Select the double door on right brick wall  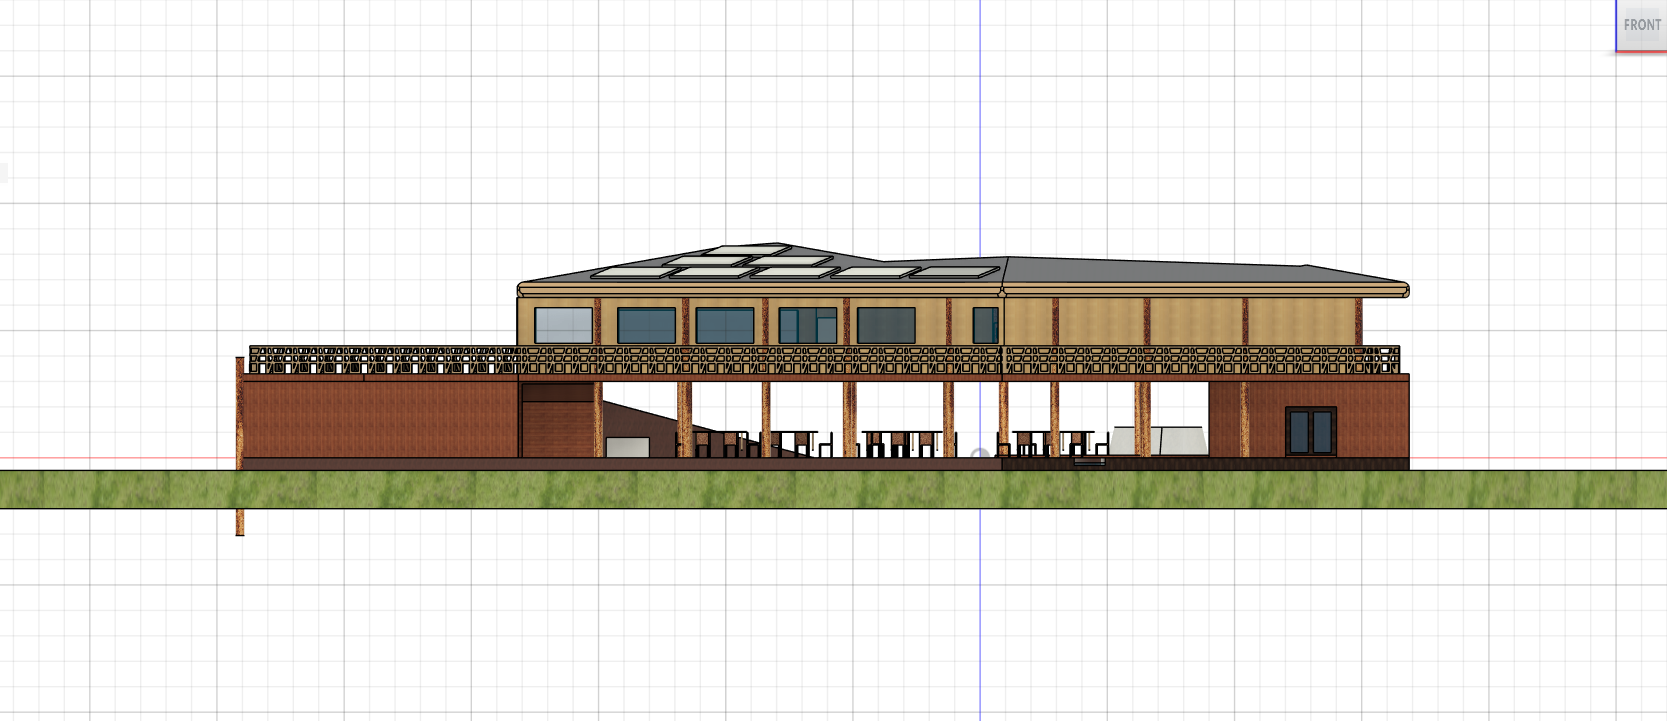[1311, 431]
